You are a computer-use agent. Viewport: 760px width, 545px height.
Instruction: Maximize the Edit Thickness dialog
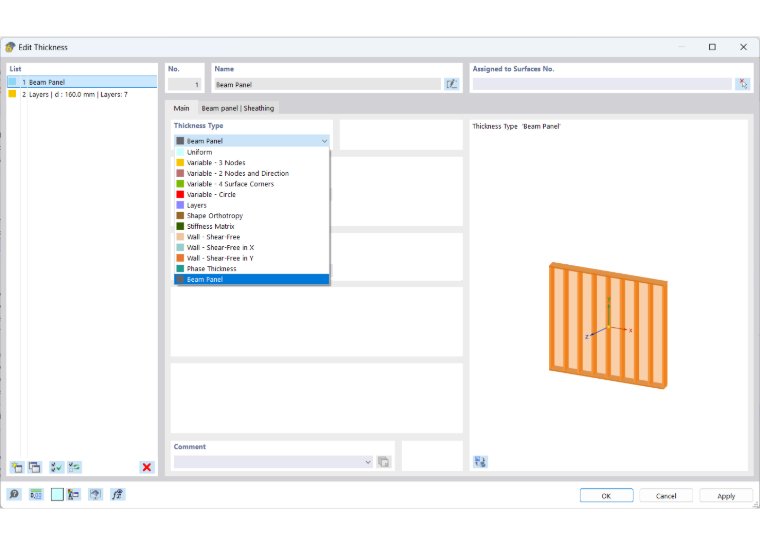712,47
